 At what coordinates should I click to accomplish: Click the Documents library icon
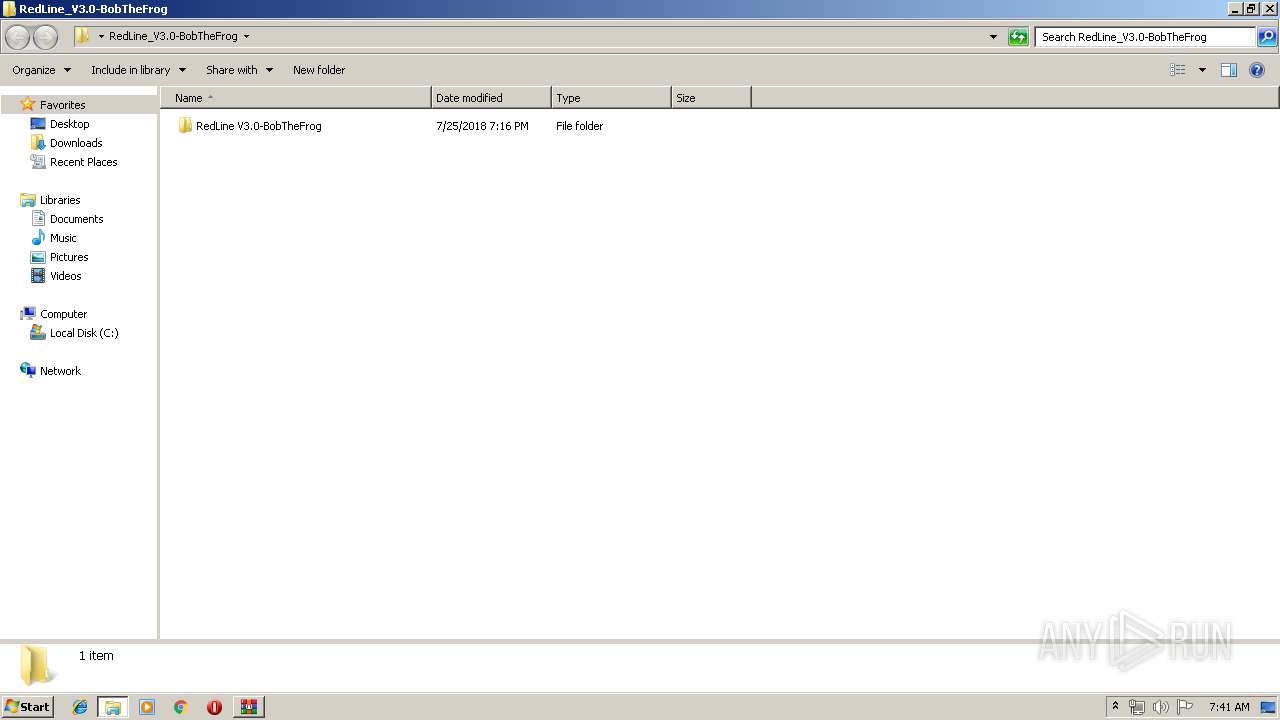tap(38, 219)
